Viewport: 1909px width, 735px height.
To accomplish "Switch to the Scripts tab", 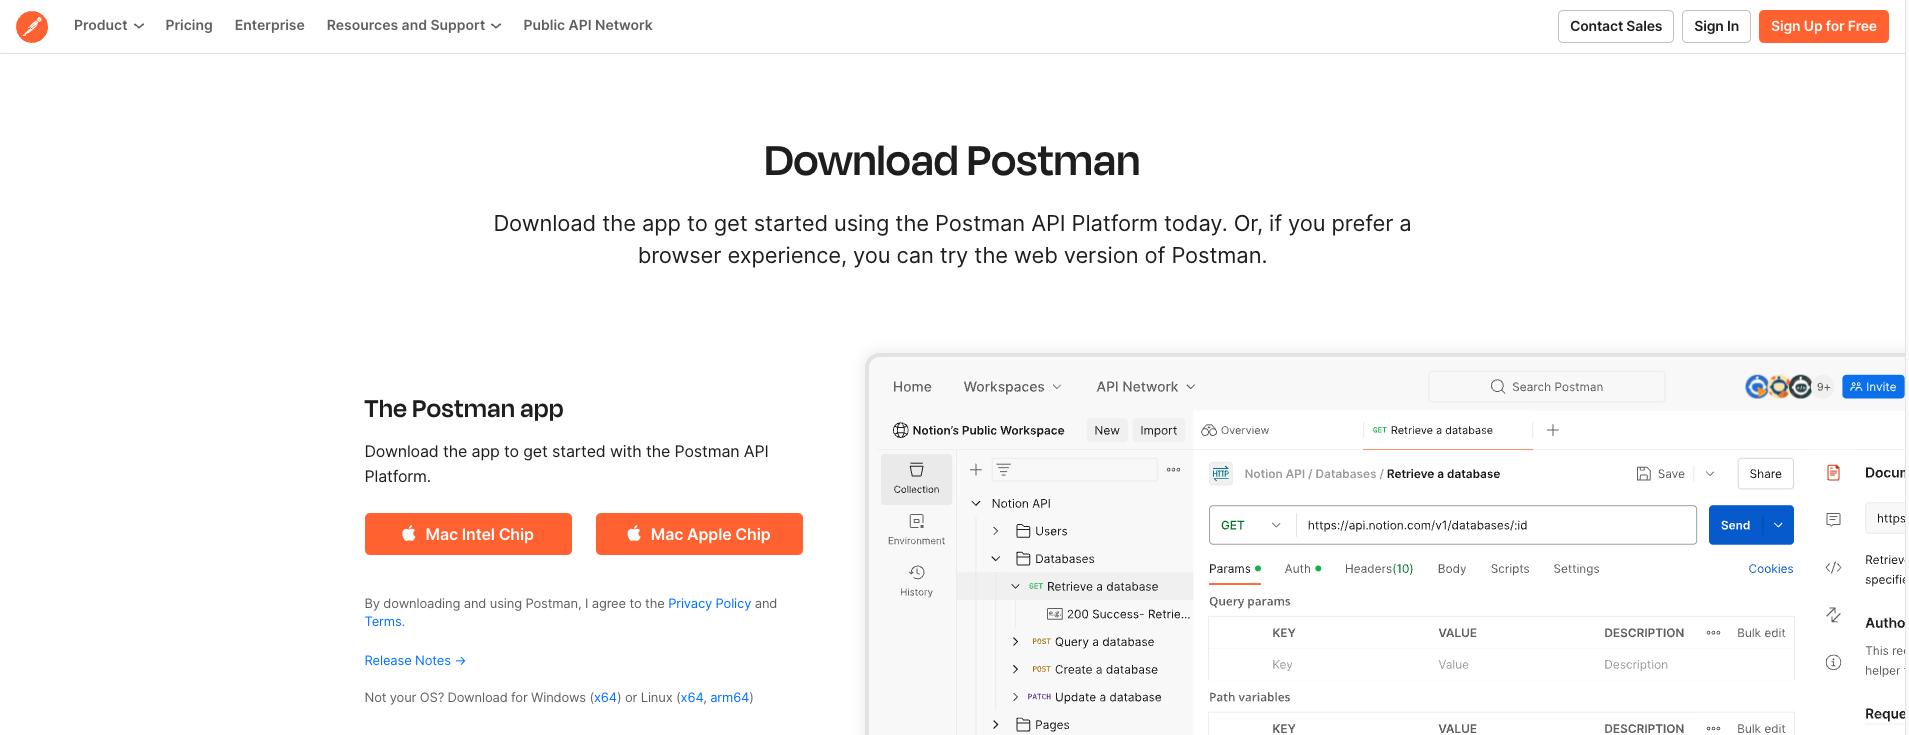I will [1510, 569].
